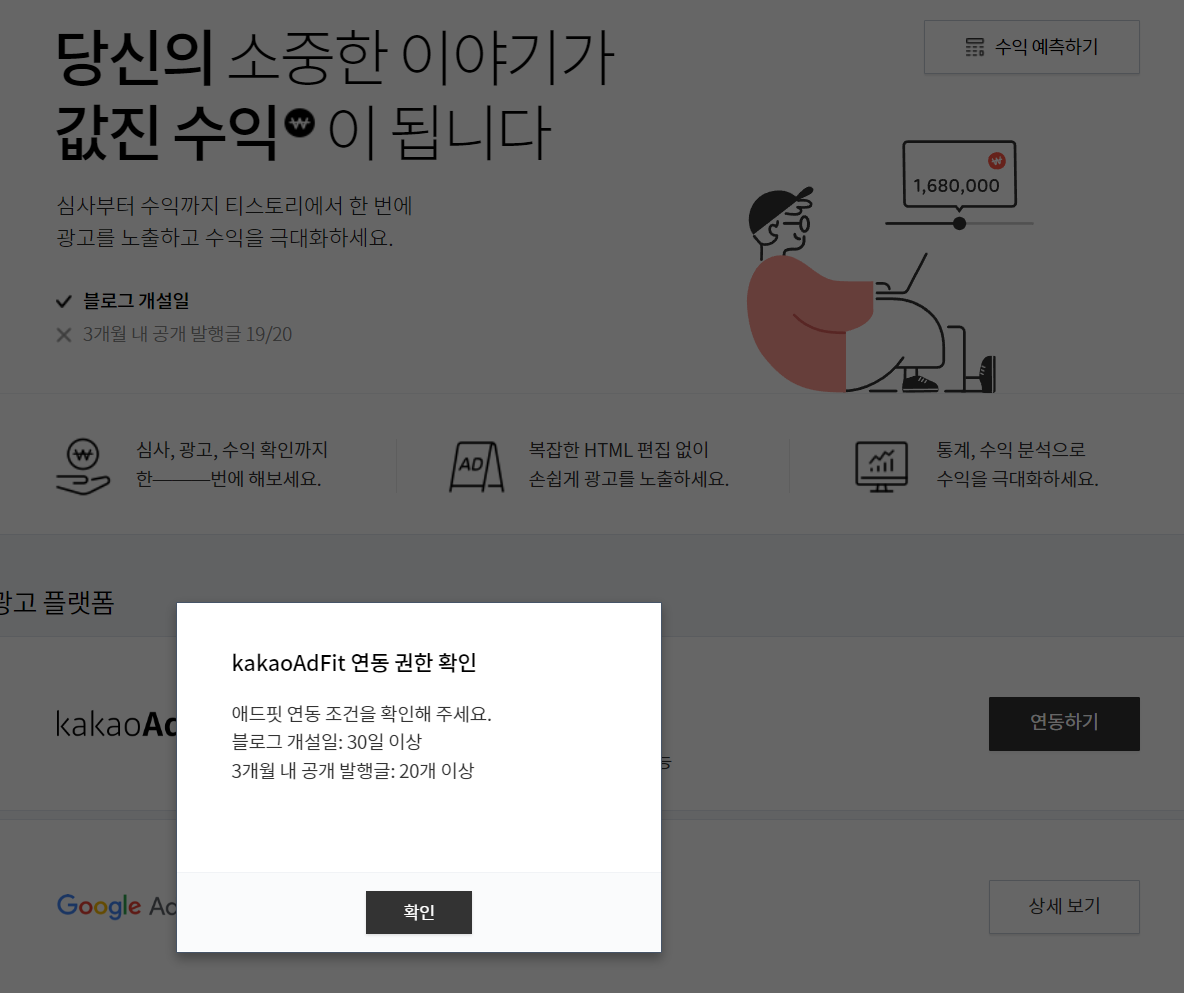Click the text 복잡한 HTML 편집 없이
This screenshot has height=993, width=1184.
tap(618, 450)
